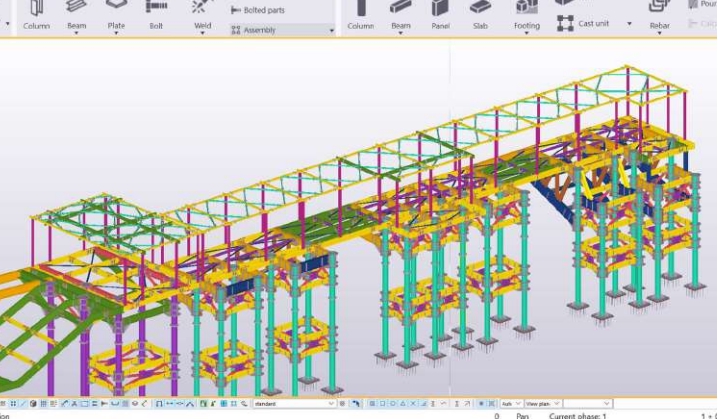Click the blue select cast units icon
This screenshot has width=718, height=419.
tap(224, 404)
